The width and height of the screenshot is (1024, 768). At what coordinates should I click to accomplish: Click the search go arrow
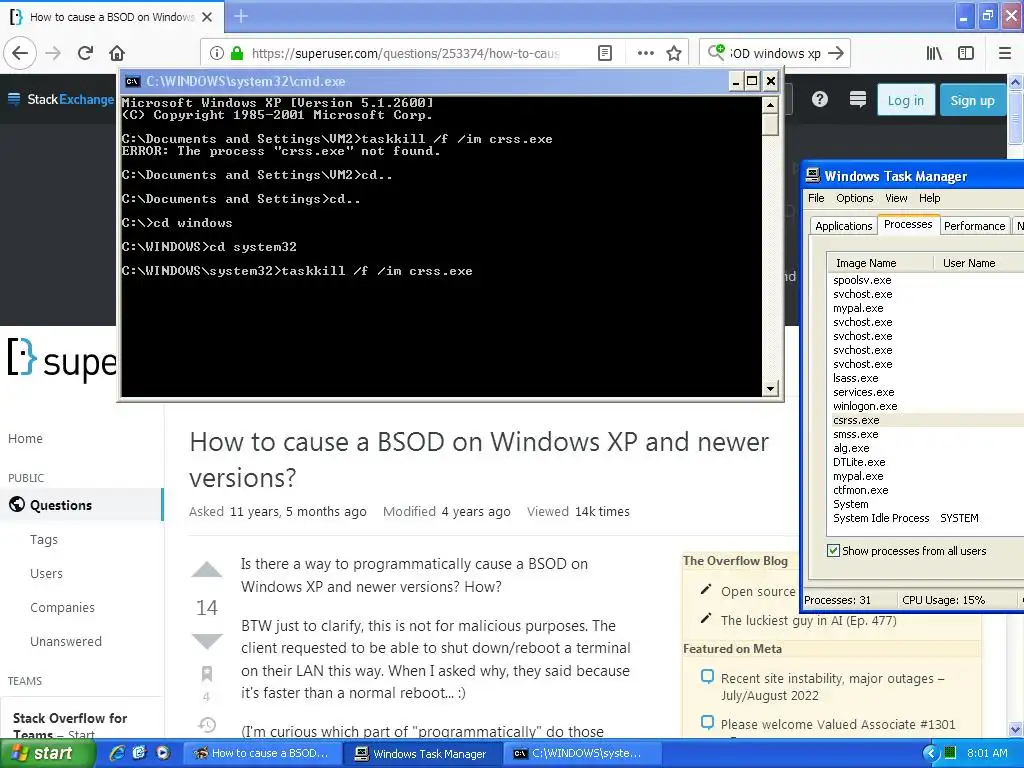coord(835,53)
